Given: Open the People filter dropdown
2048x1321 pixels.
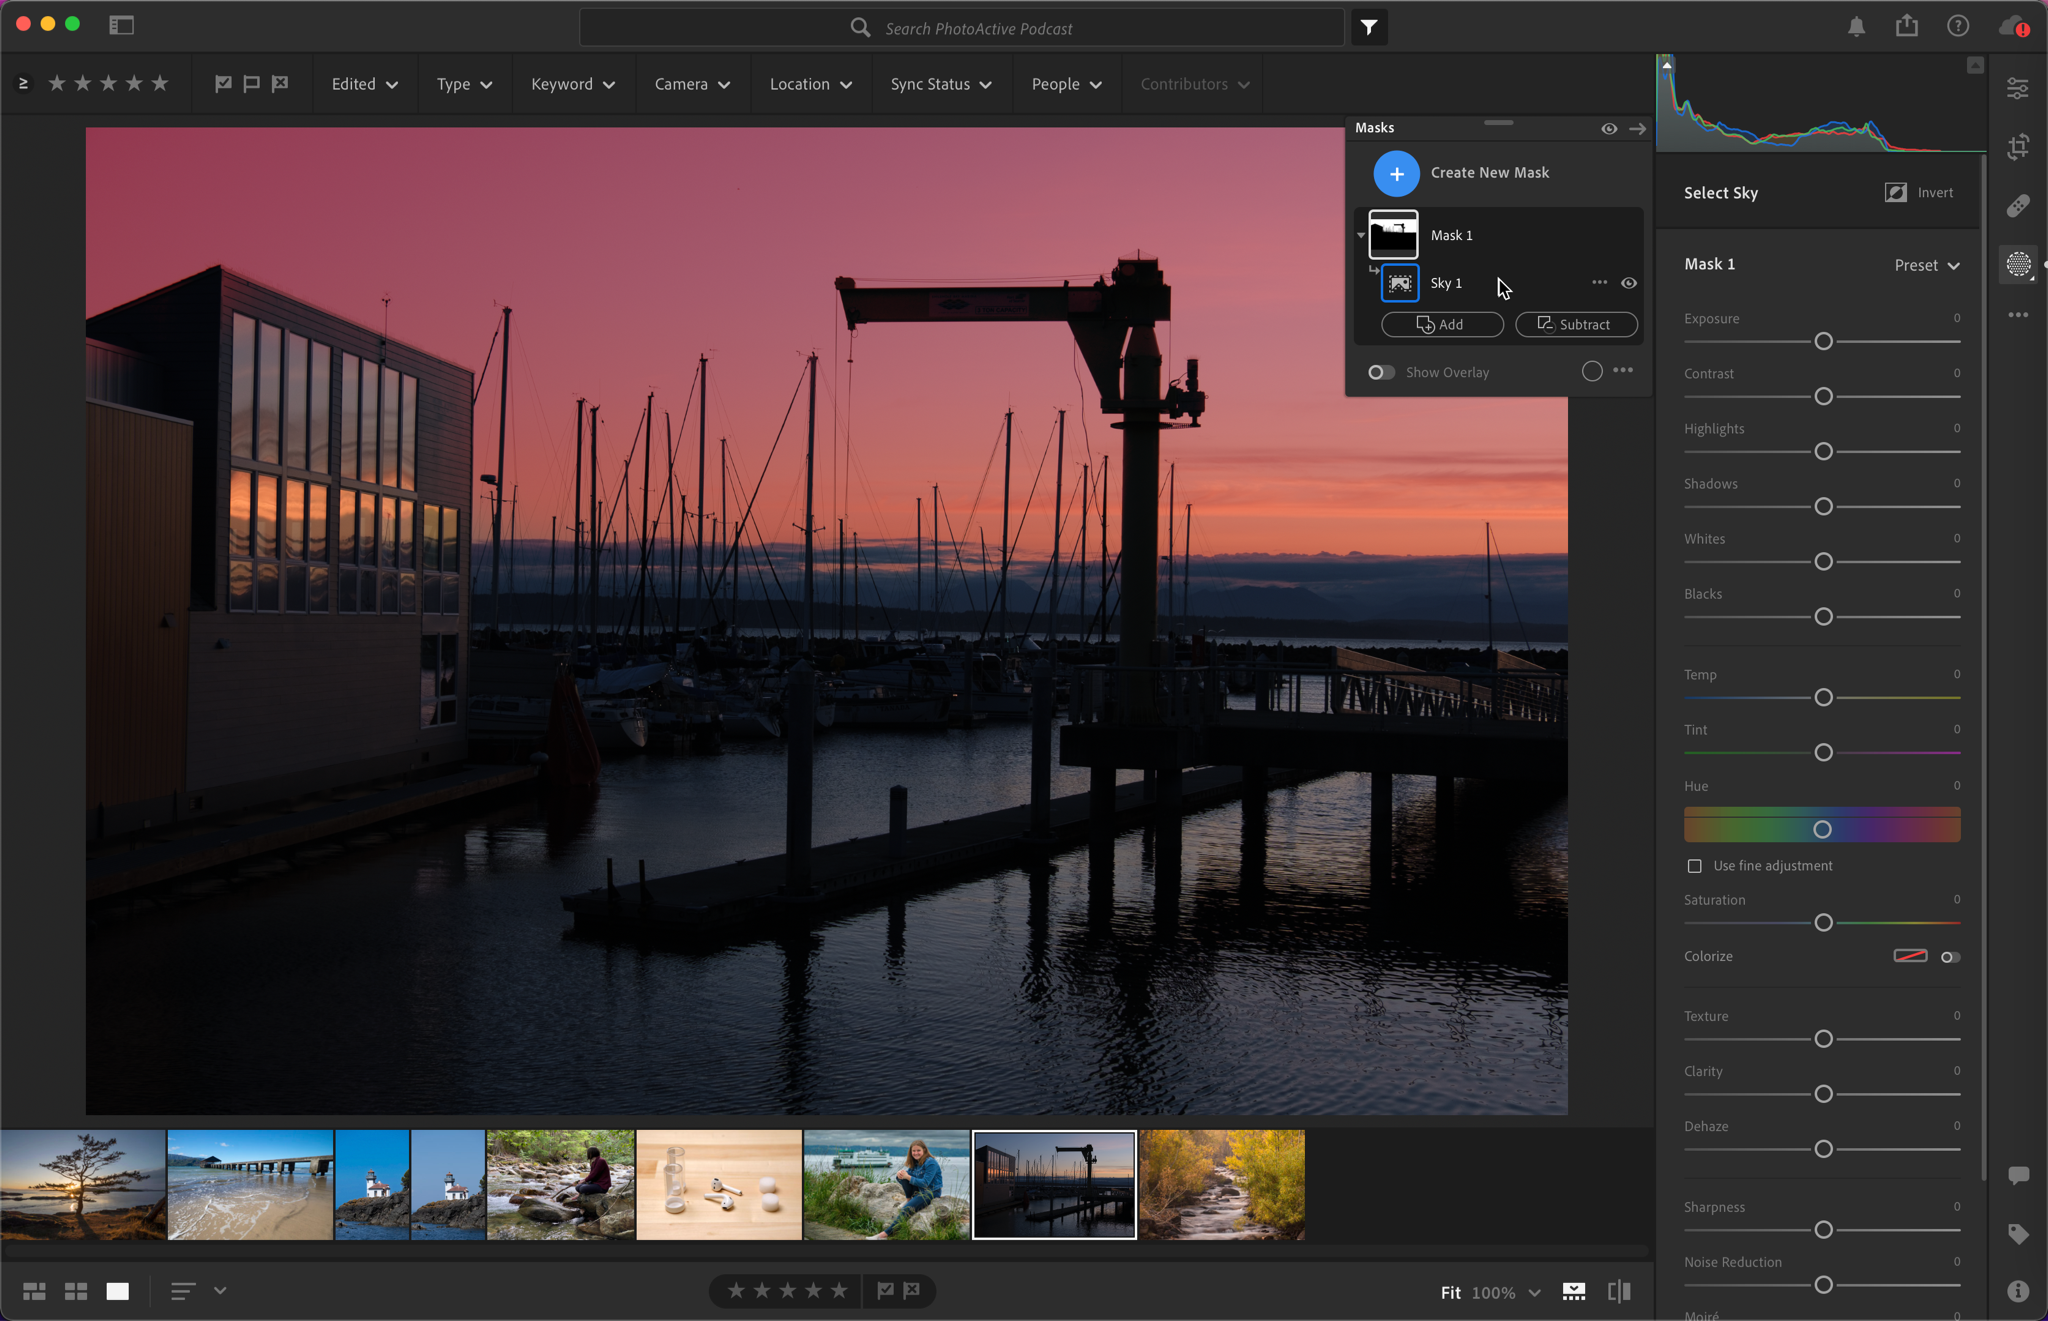Looking at the screenshot, I should coord(1066,84).
